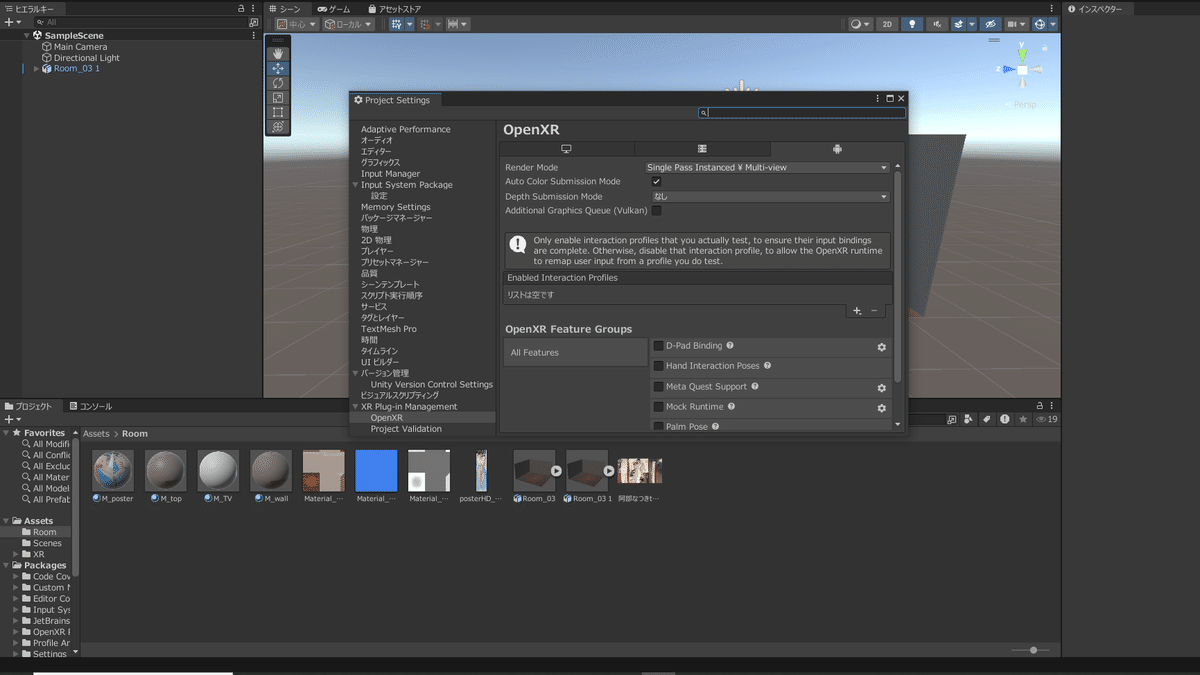Toggle scene lighting lightbulb button
The image size is (1200, 675).
pos(911,24)
